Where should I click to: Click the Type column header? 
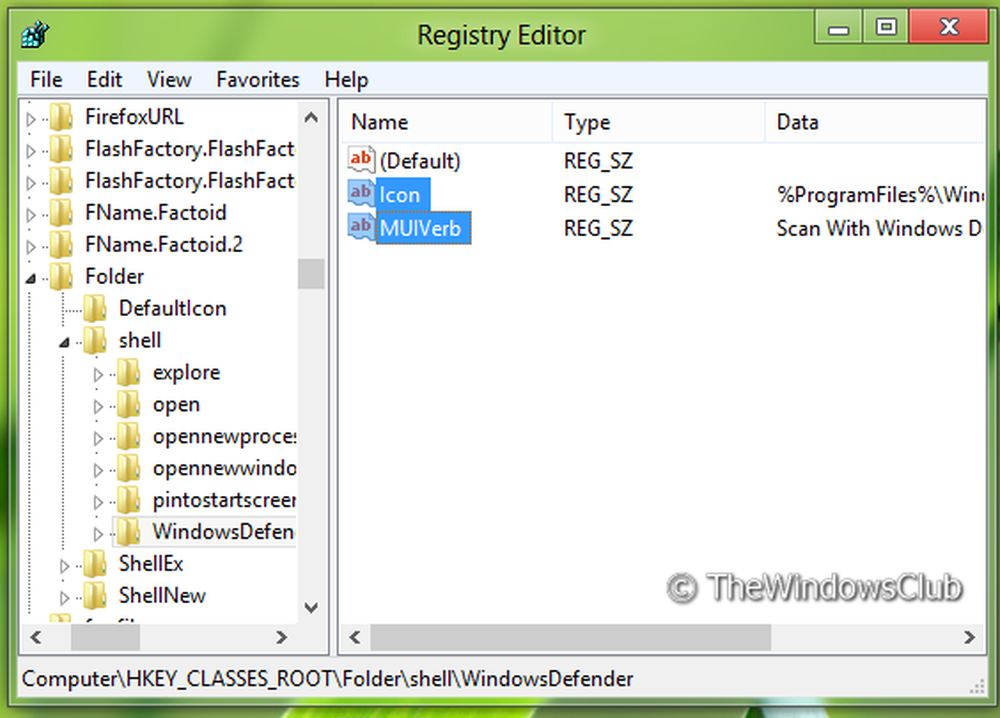click(587, 121)
